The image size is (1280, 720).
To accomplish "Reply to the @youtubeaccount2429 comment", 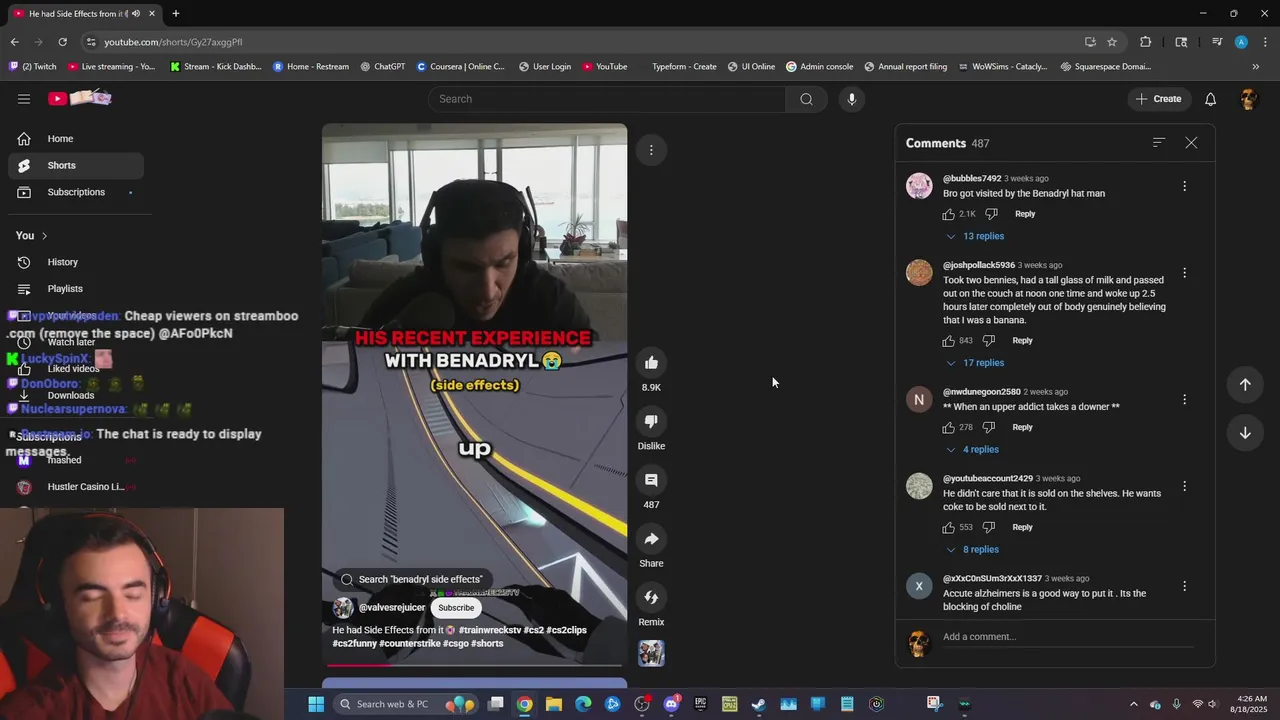I will click(x=1022, y=527).
